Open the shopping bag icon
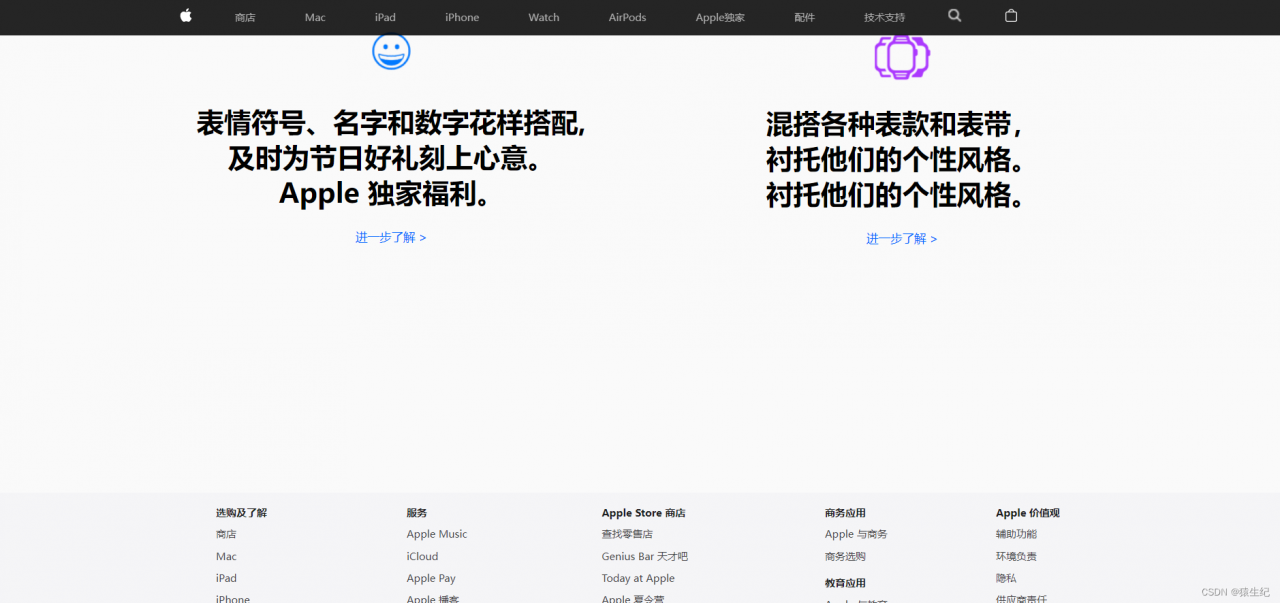The height and width of the screenshot is (603, 1280). click(1010, 16)
